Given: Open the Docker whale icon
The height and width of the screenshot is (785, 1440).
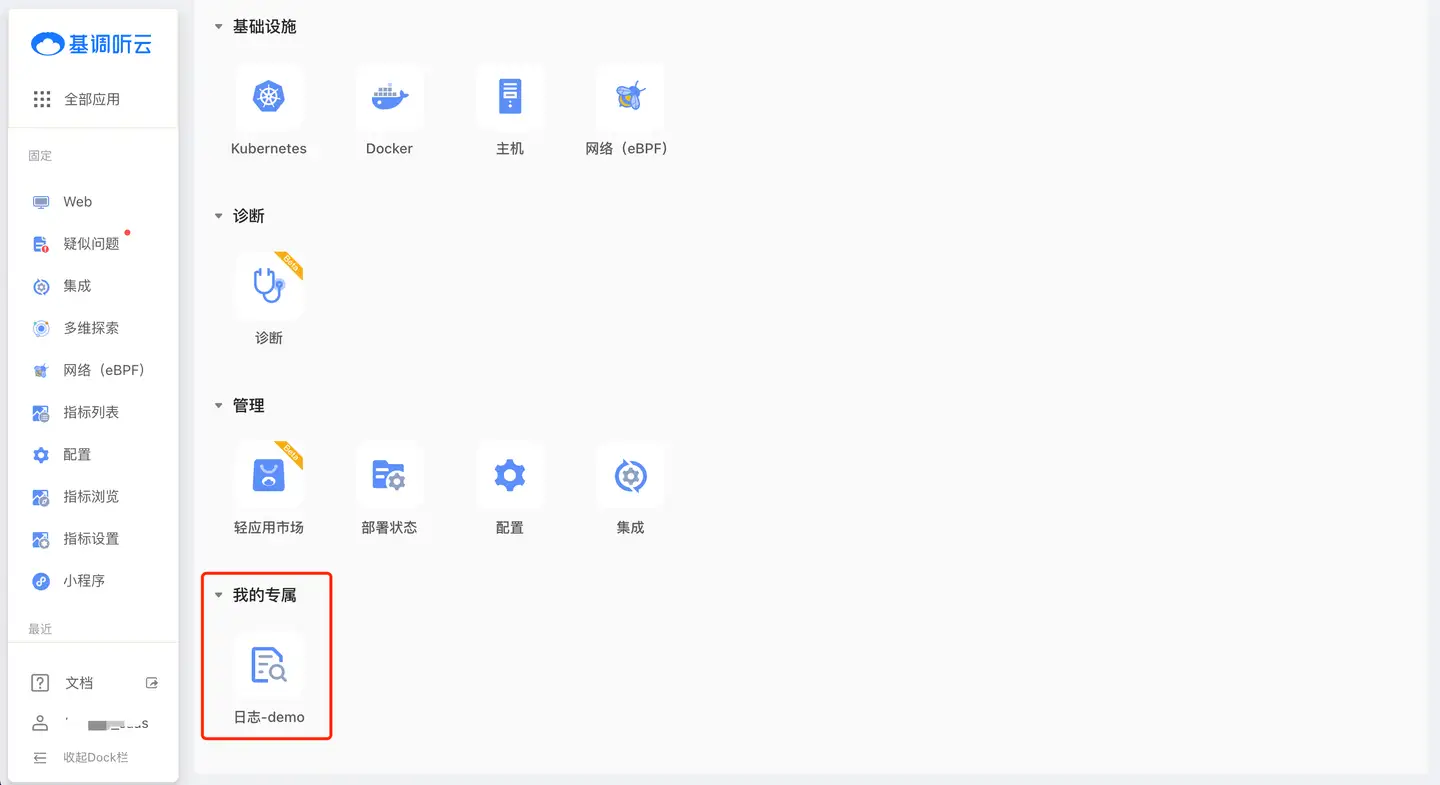Looking at the screenshot, I should [x=389, y=98].
